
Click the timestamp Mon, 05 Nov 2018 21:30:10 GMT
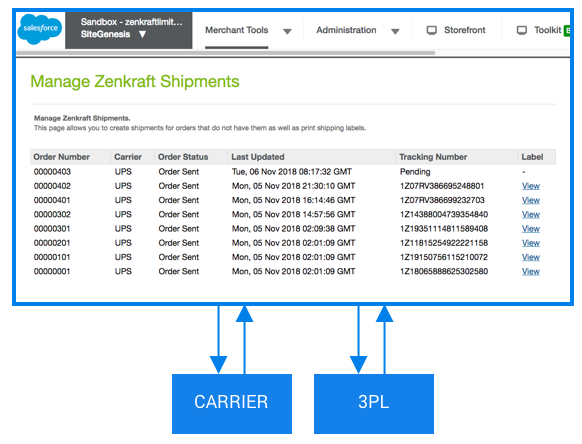[294, 186]
